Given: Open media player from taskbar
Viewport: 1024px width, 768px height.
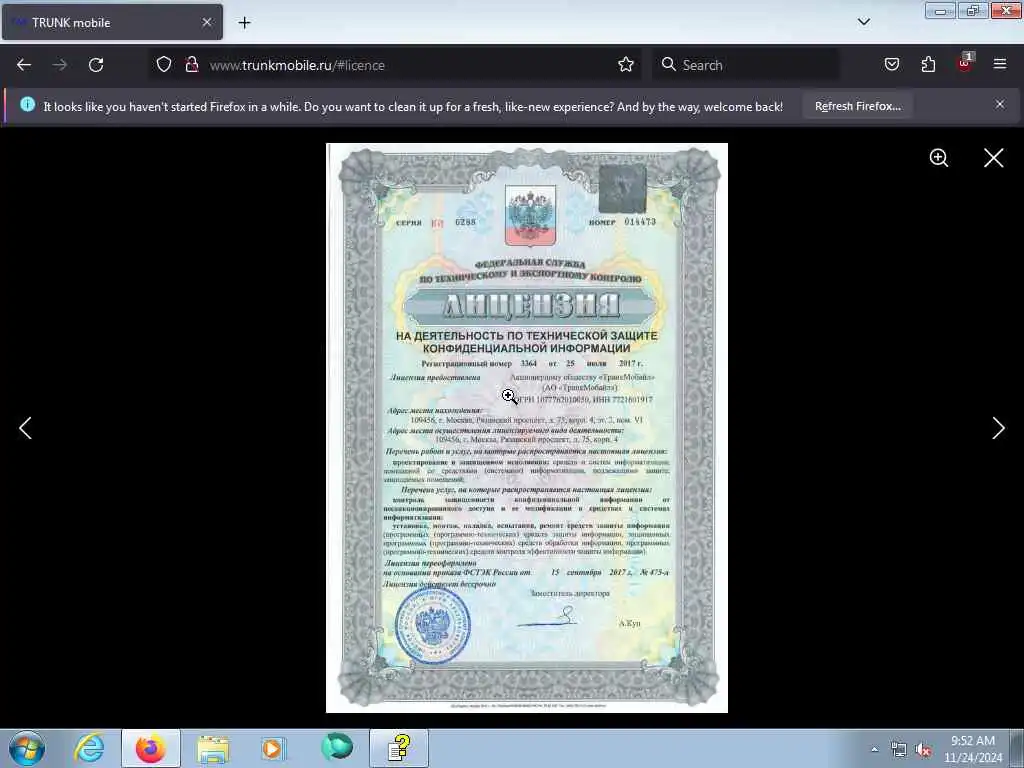Looking at the screenshot, I should point(274,748).
